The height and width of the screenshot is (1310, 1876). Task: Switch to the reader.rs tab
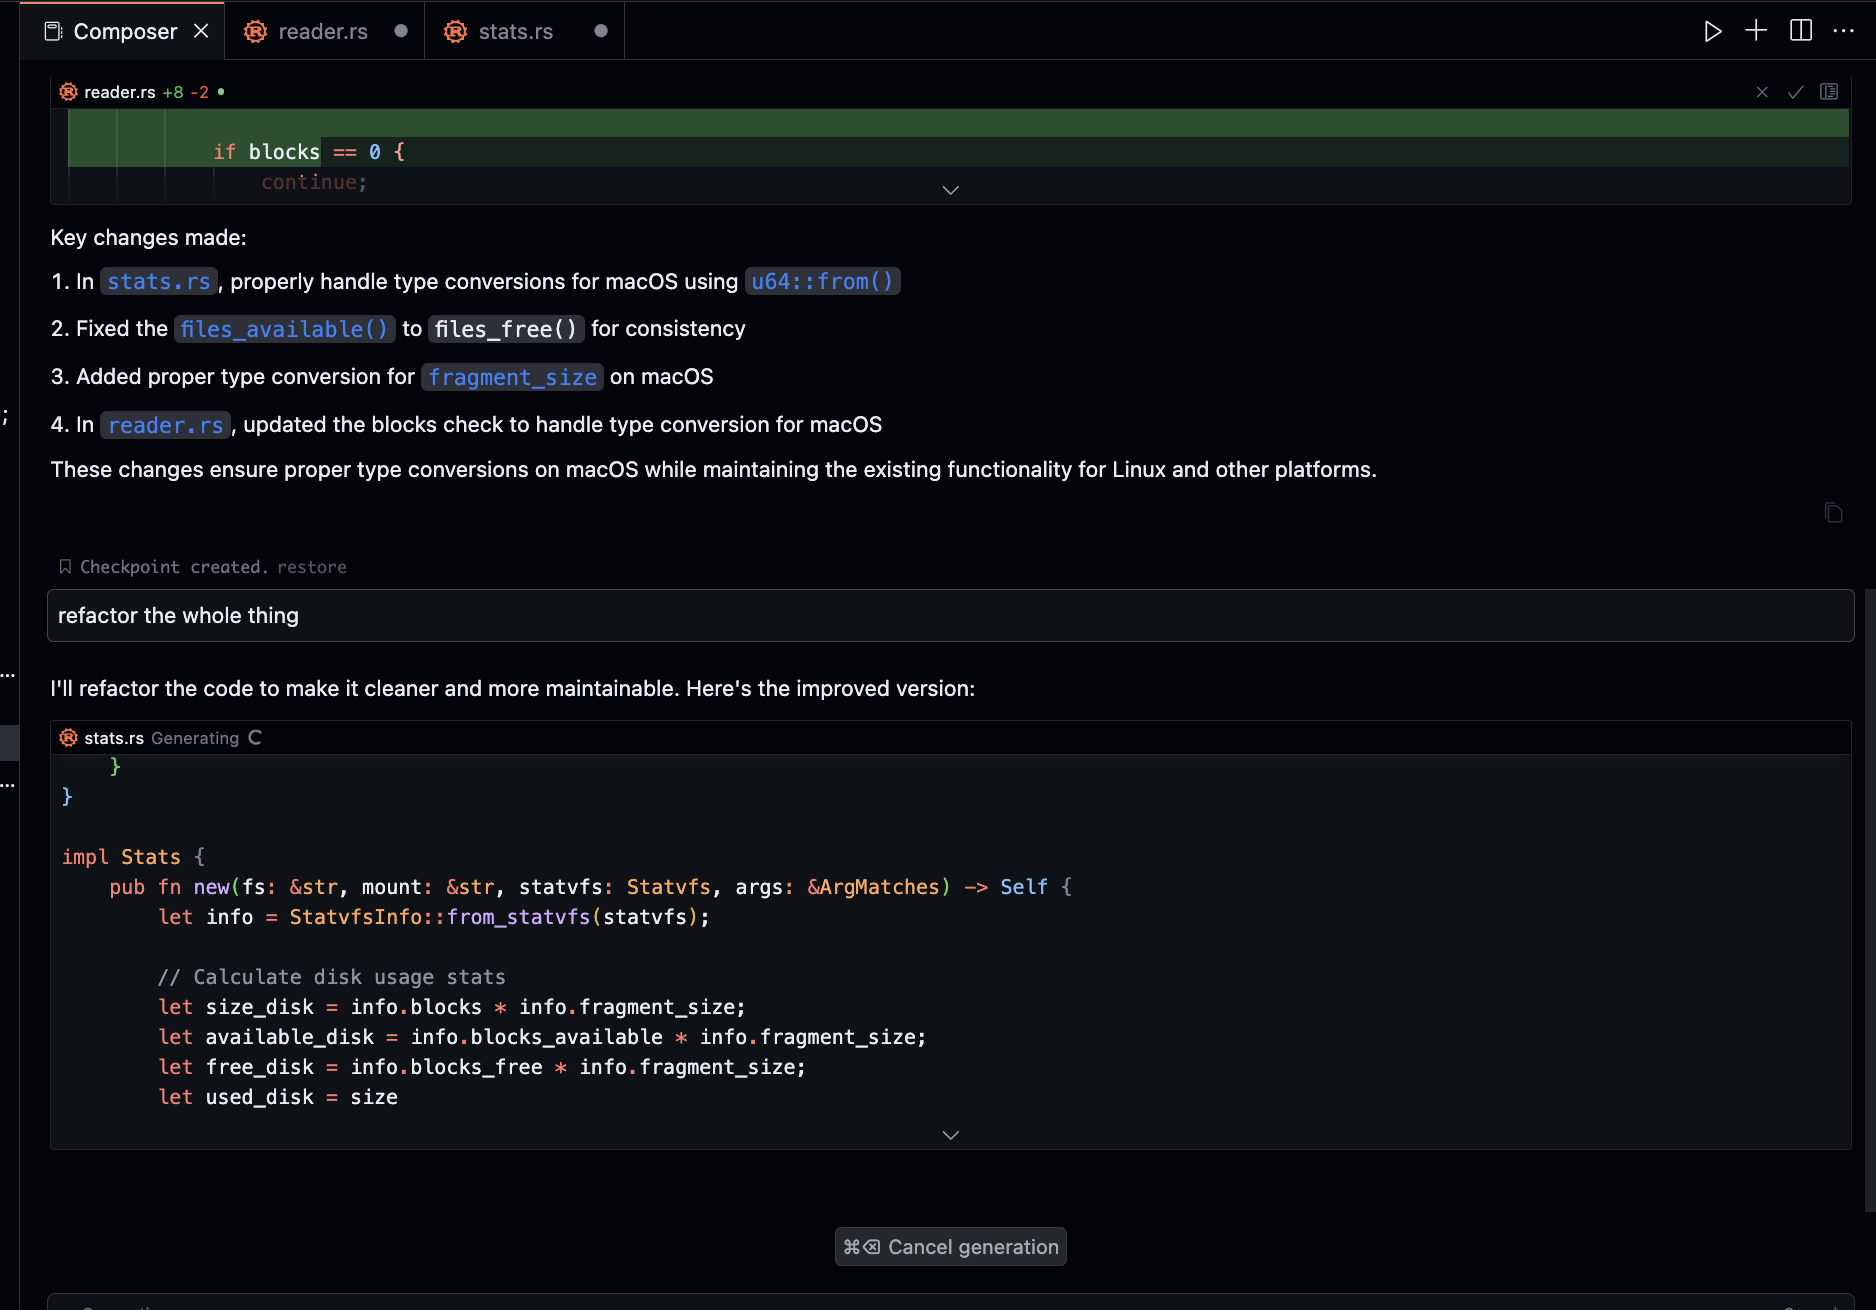tap(322, 31)
